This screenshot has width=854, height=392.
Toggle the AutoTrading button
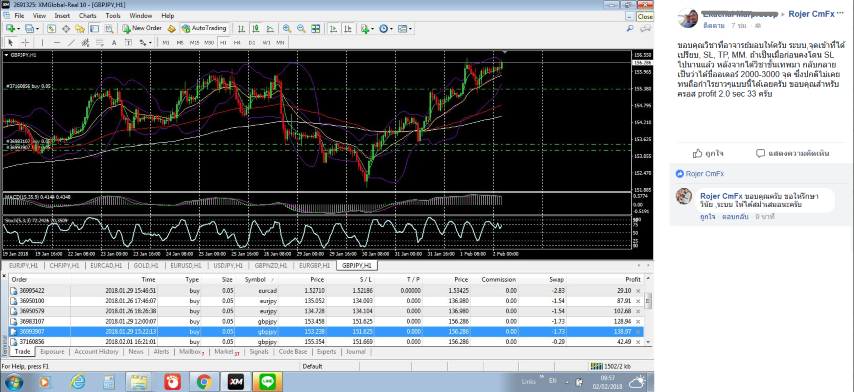(204, 28)
